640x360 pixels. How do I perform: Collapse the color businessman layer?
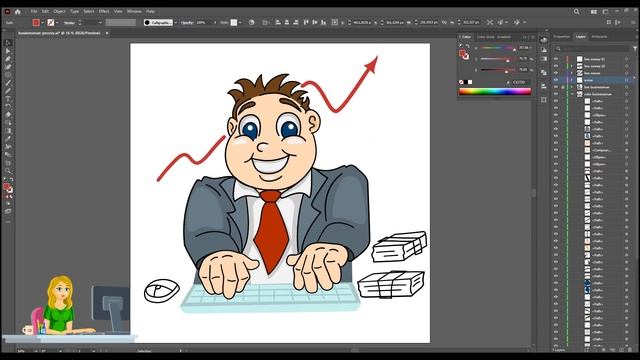pyautogui.click(x=572, y=94)
